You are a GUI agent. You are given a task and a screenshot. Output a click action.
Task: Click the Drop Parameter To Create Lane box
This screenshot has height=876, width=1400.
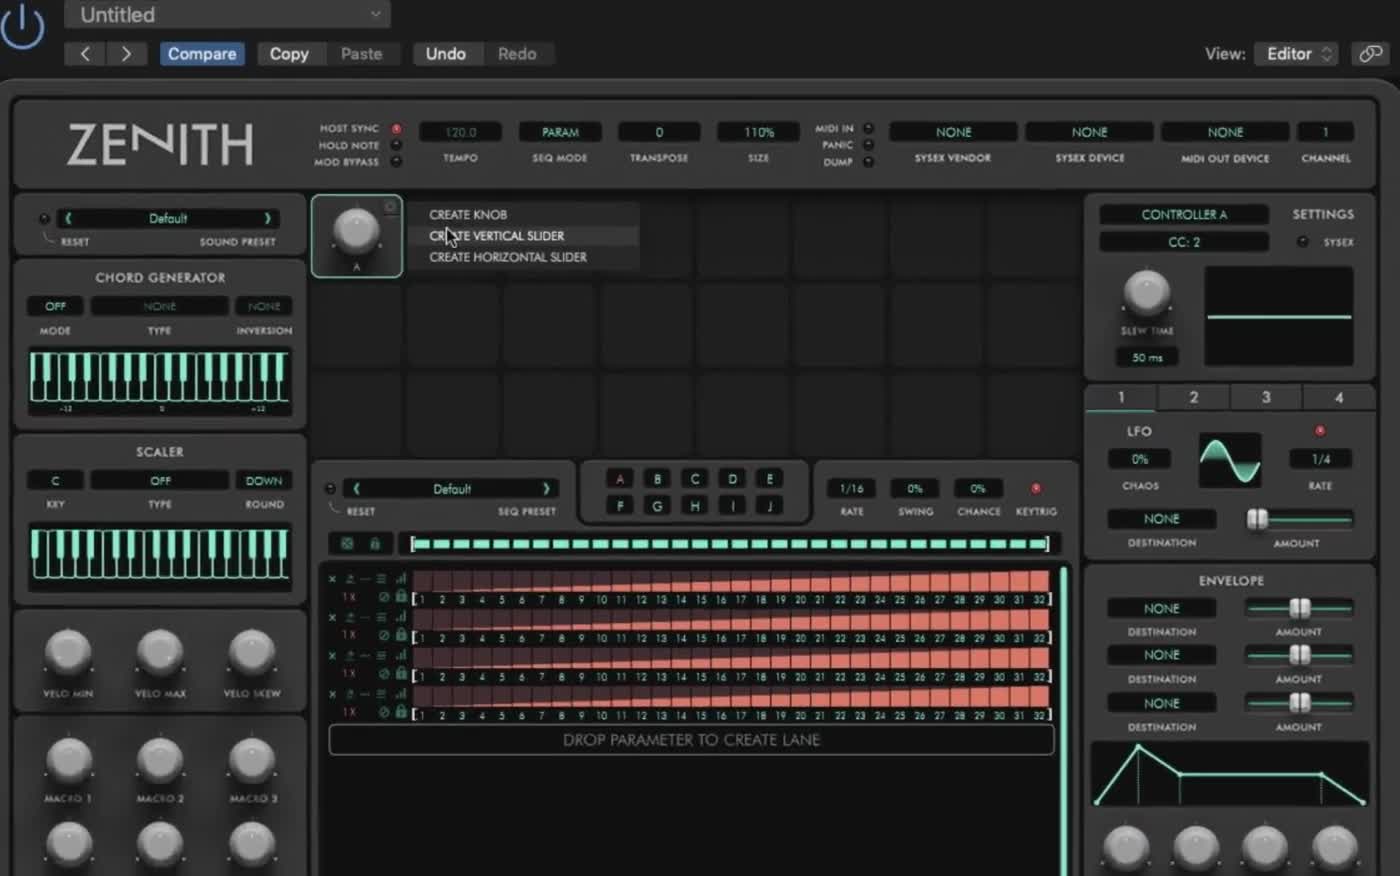(x=691, y=740)
